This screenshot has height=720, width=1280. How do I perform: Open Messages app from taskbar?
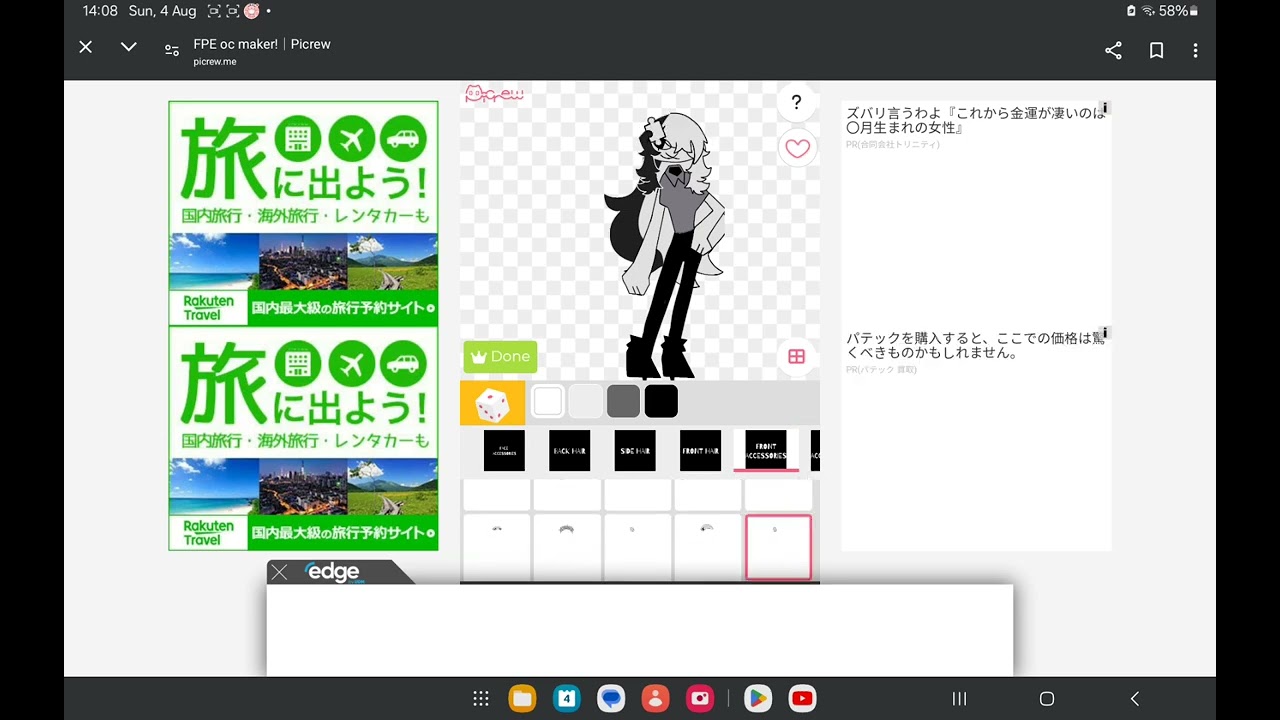[611, 699]
